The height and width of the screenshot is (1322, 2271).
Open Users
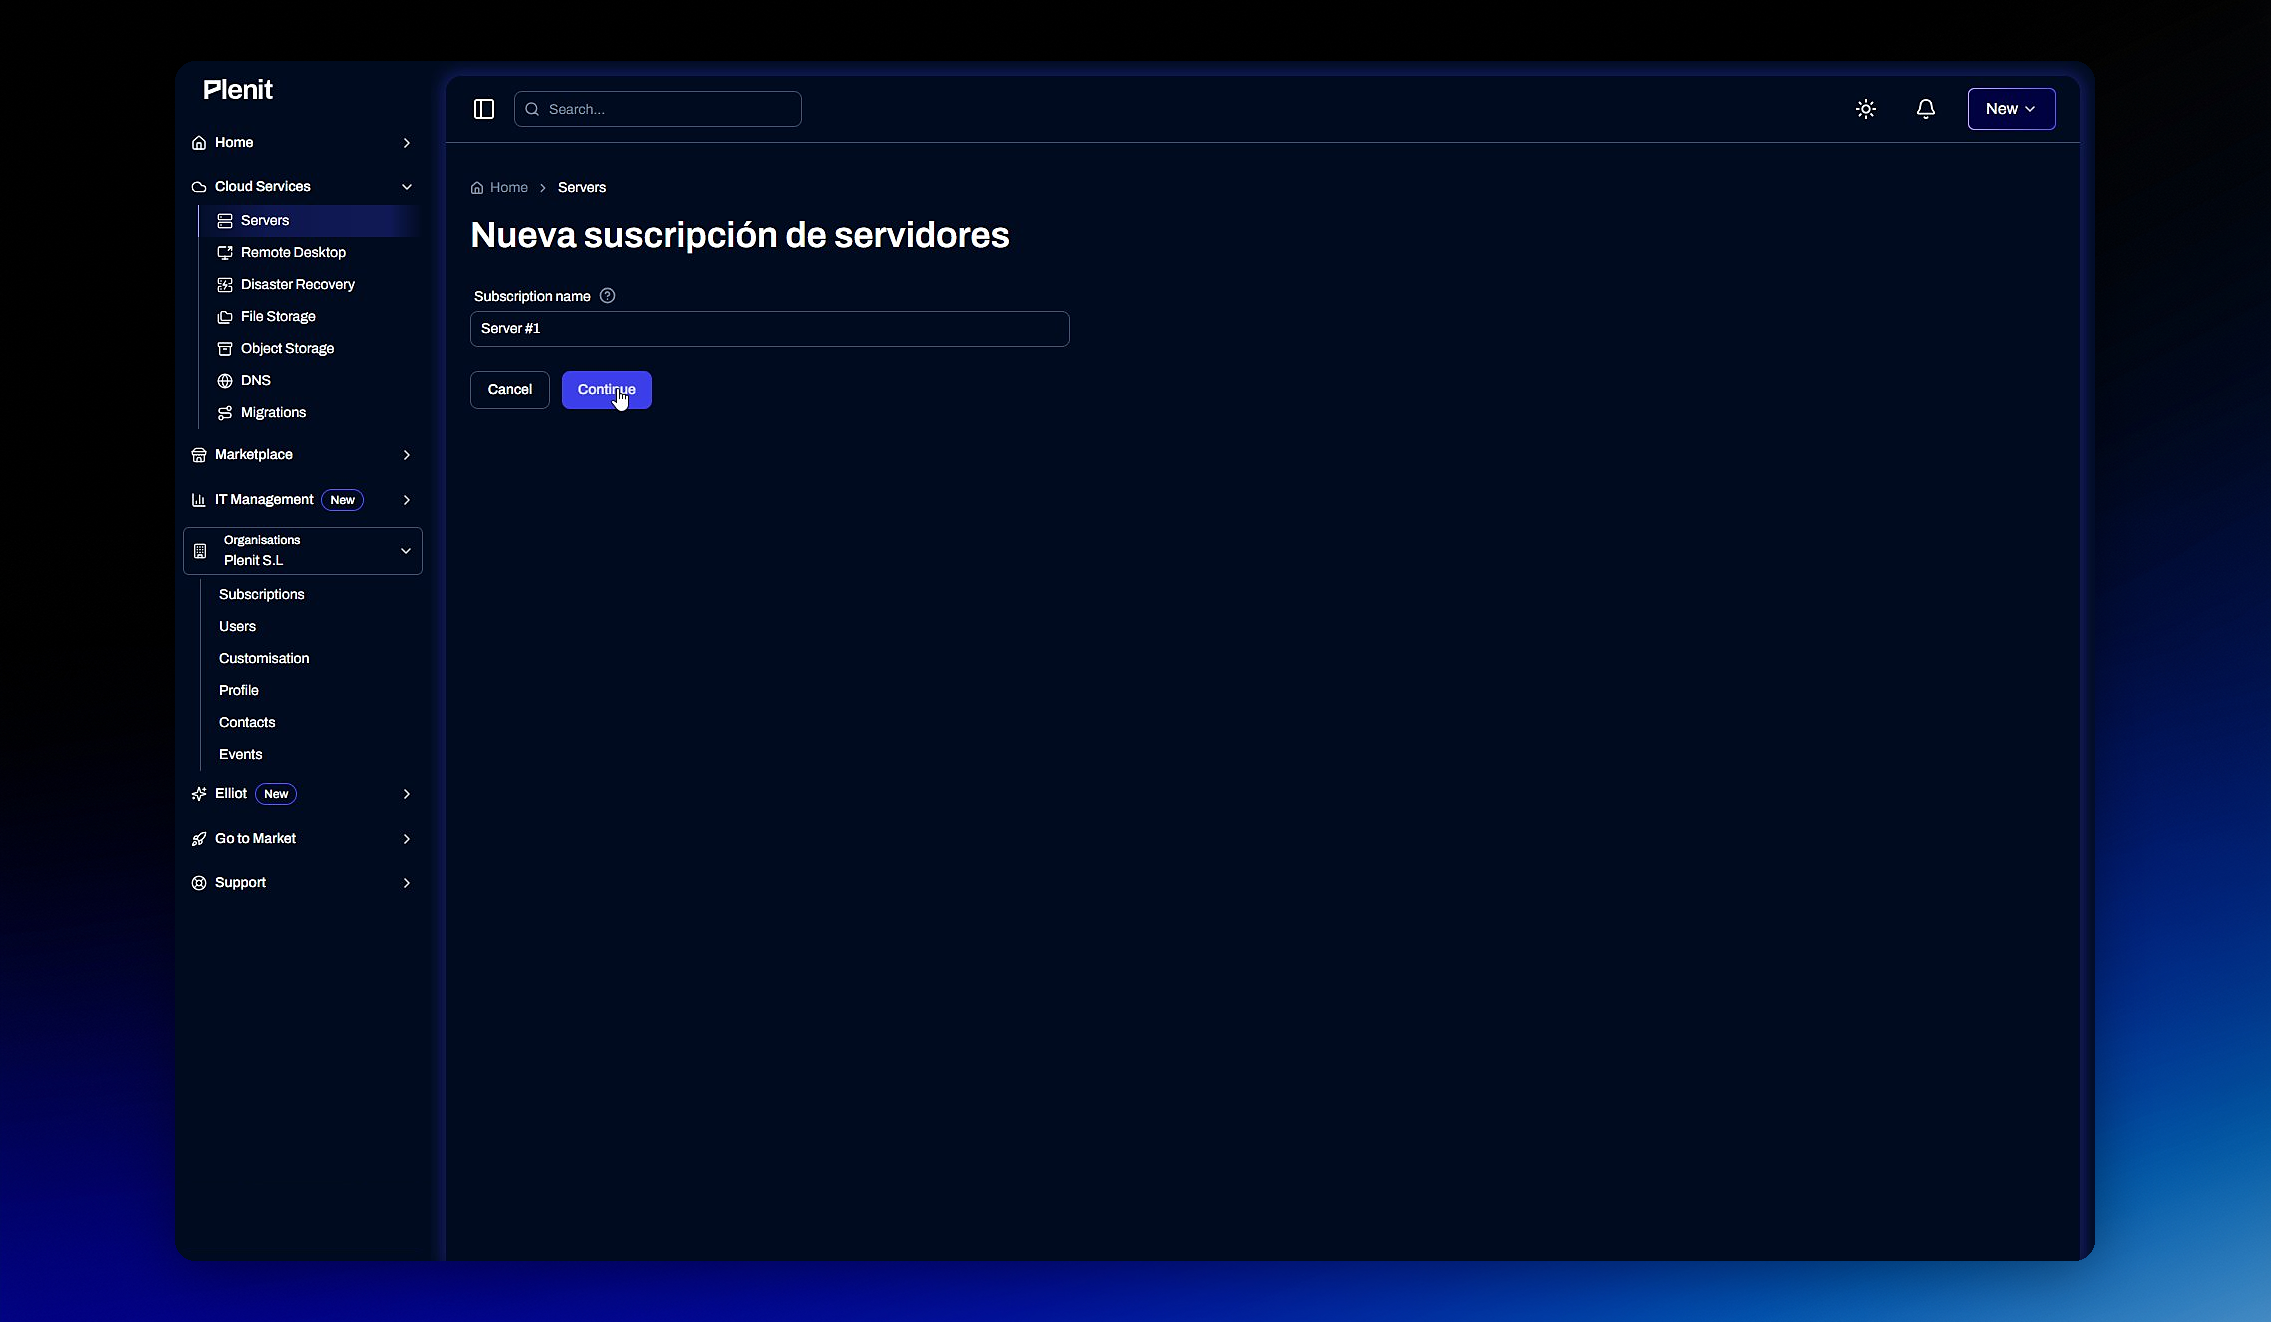coord(238,627)
